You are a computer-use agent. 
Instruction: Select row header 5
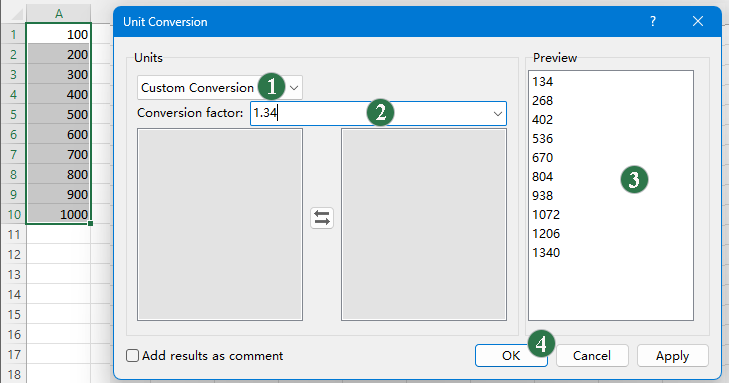click(13, 114)
